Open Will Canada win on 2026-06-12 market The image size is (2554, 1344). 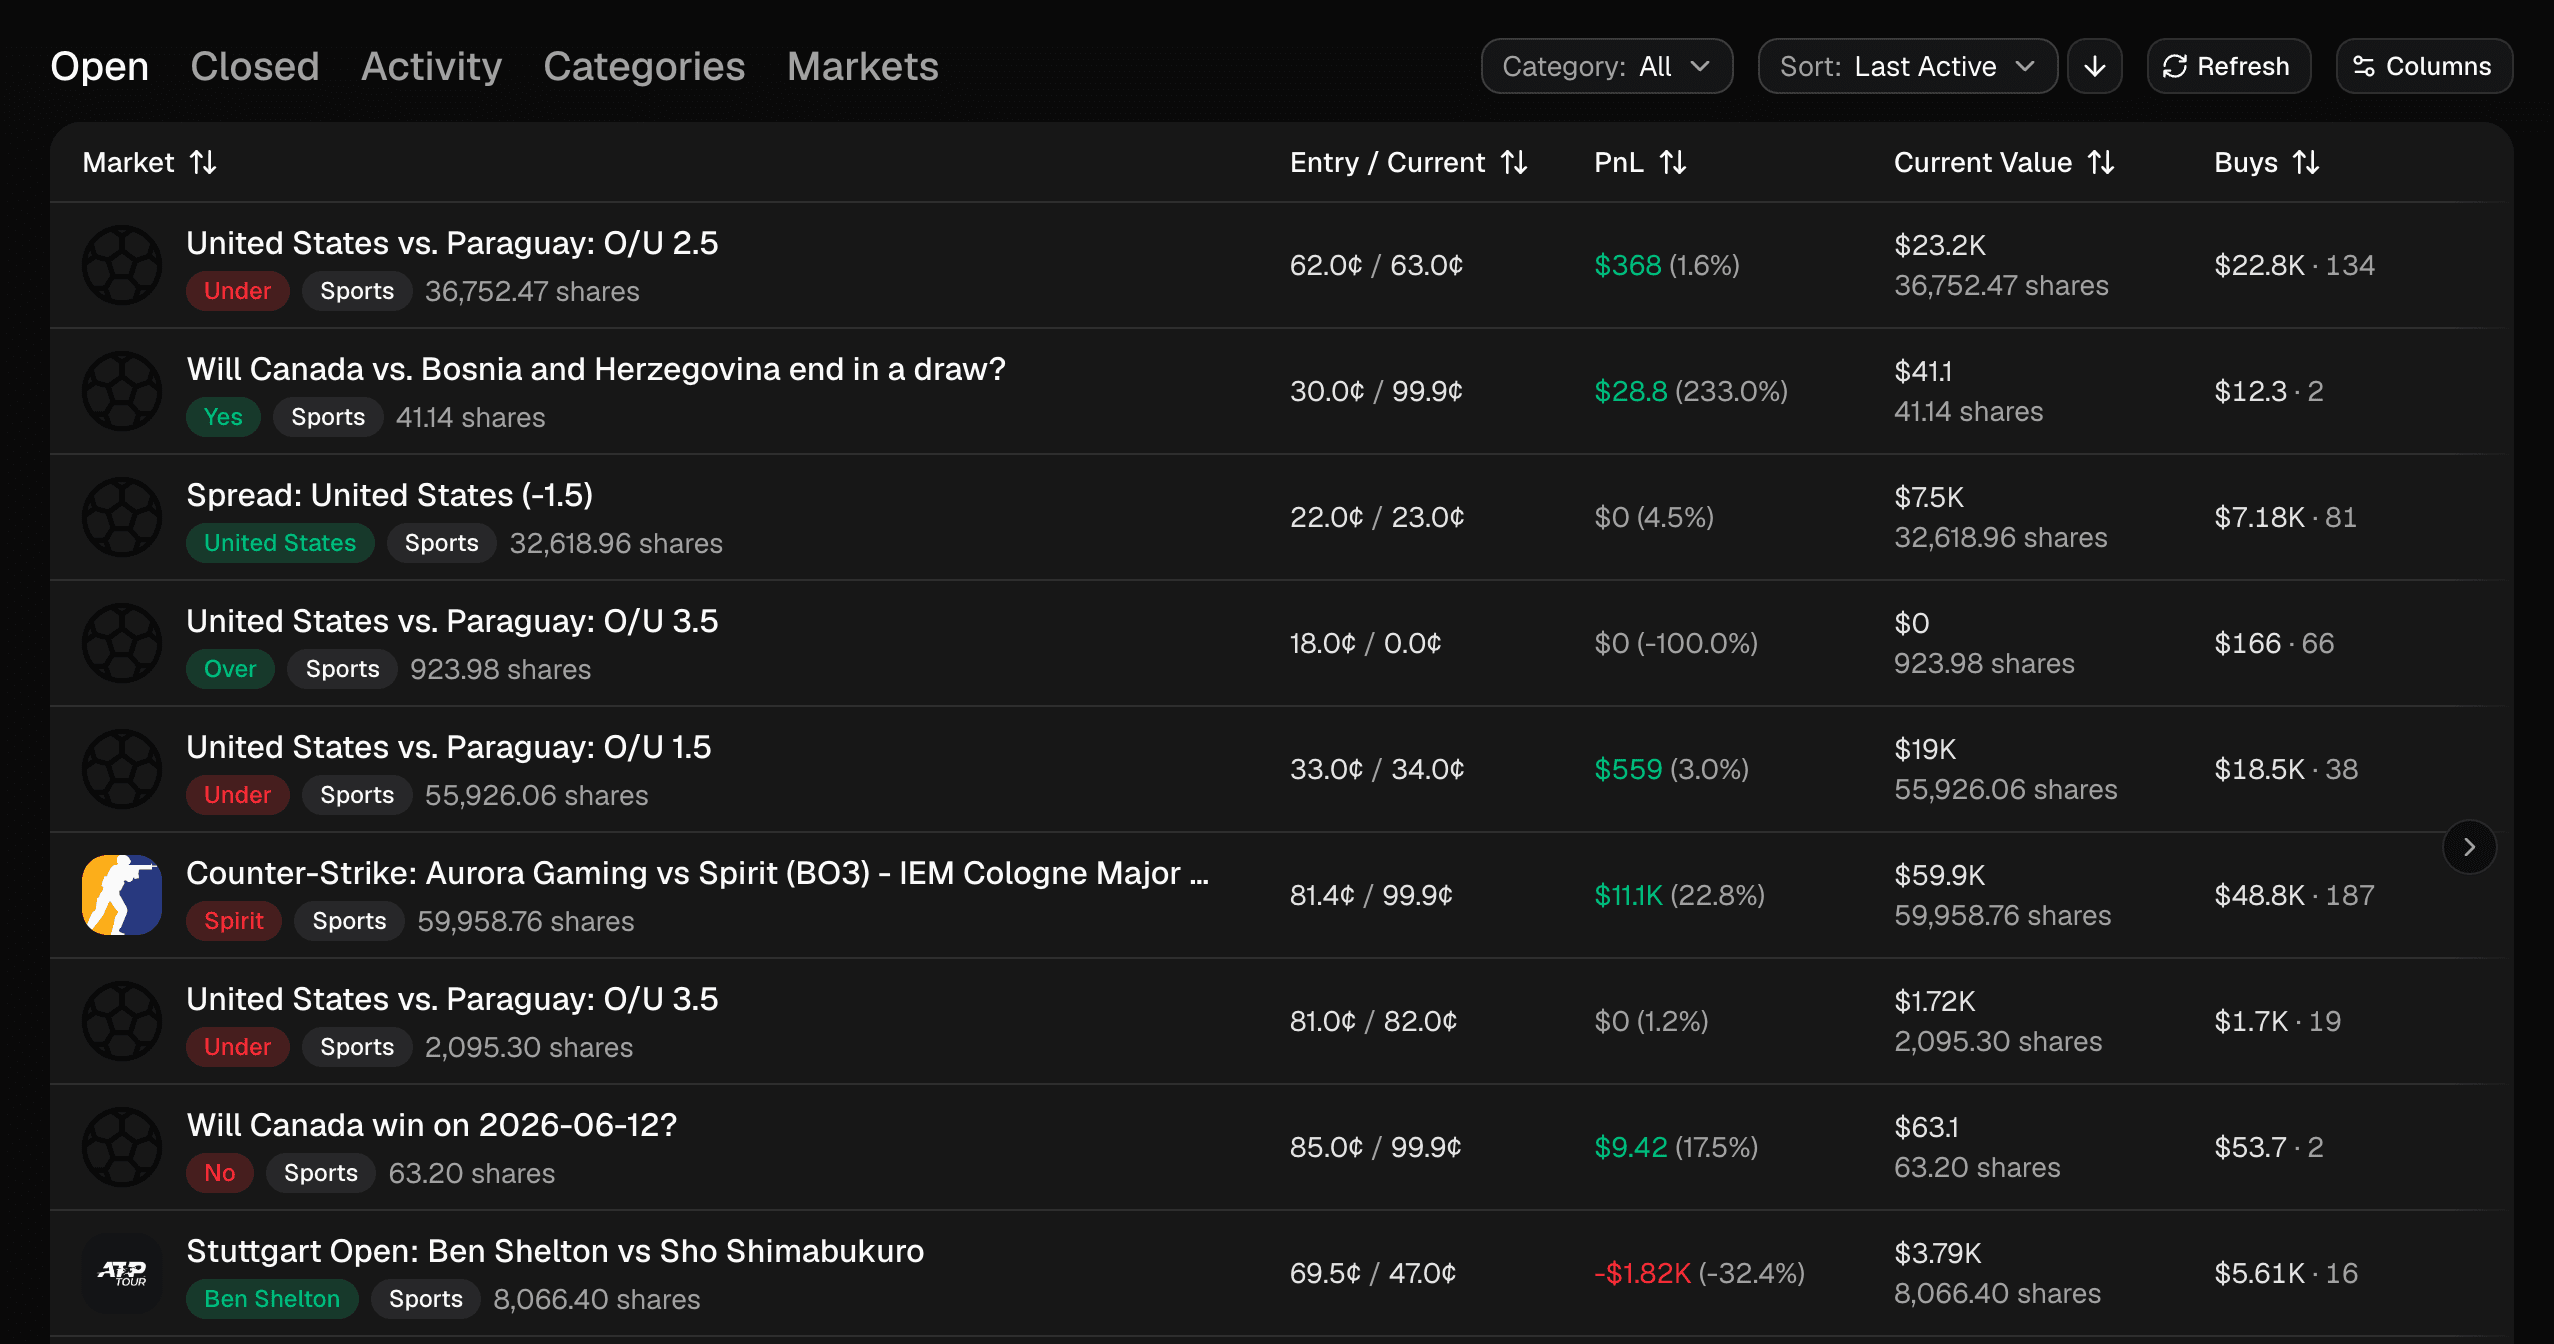[x=432, y=1125]
